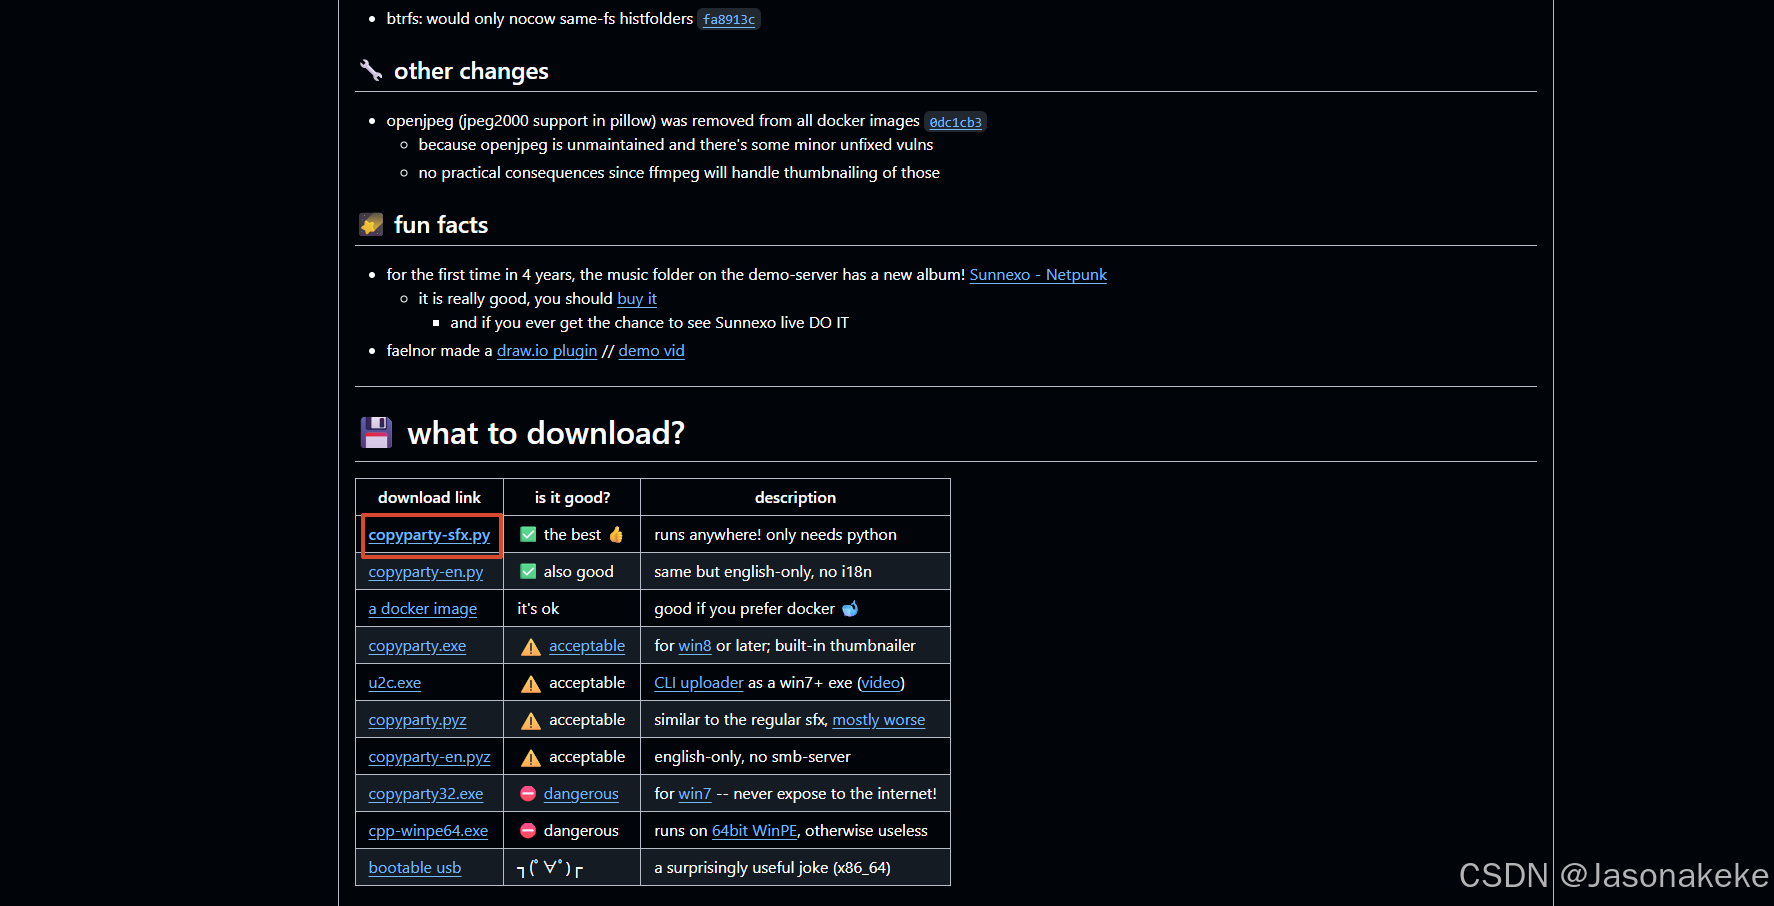Download u2c.exe
The width and height of the screenshot is (1774, 906).
click(395, 683)
